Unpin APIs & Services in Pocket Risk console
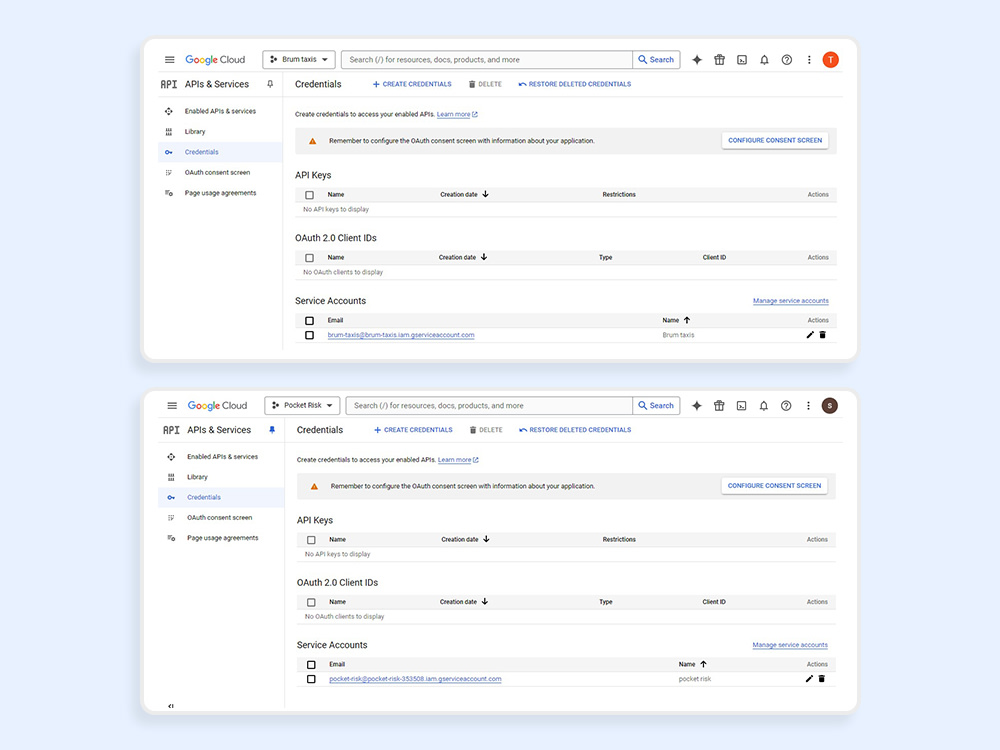Viewport: 1000px width, 750px height. click(272, 430)
